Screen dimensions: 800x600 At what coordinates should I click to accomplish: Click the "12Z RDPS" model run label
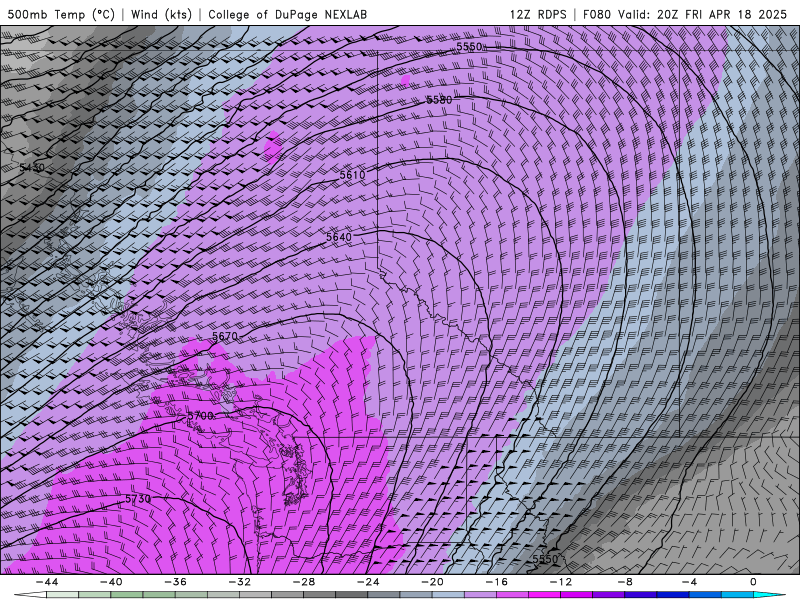[x=538, y=14]
